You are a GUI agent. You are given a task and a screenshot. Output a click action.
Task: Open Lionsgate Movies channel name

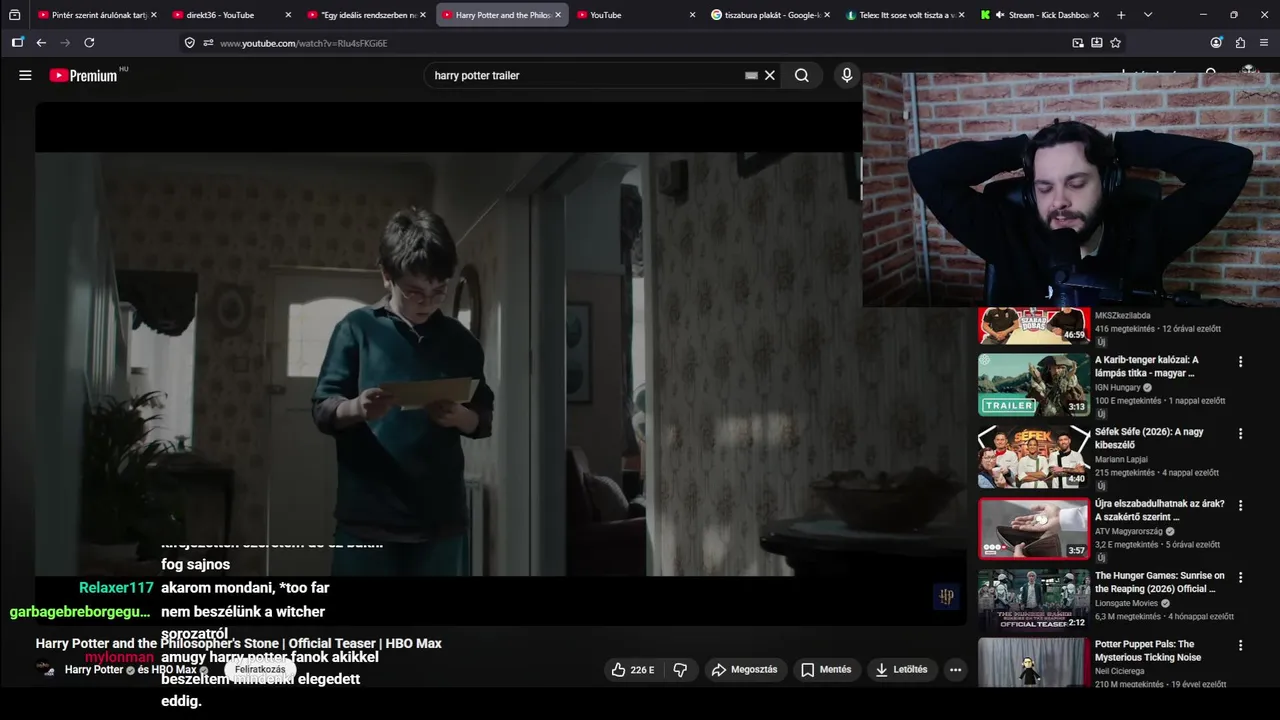coord(1126,604)
